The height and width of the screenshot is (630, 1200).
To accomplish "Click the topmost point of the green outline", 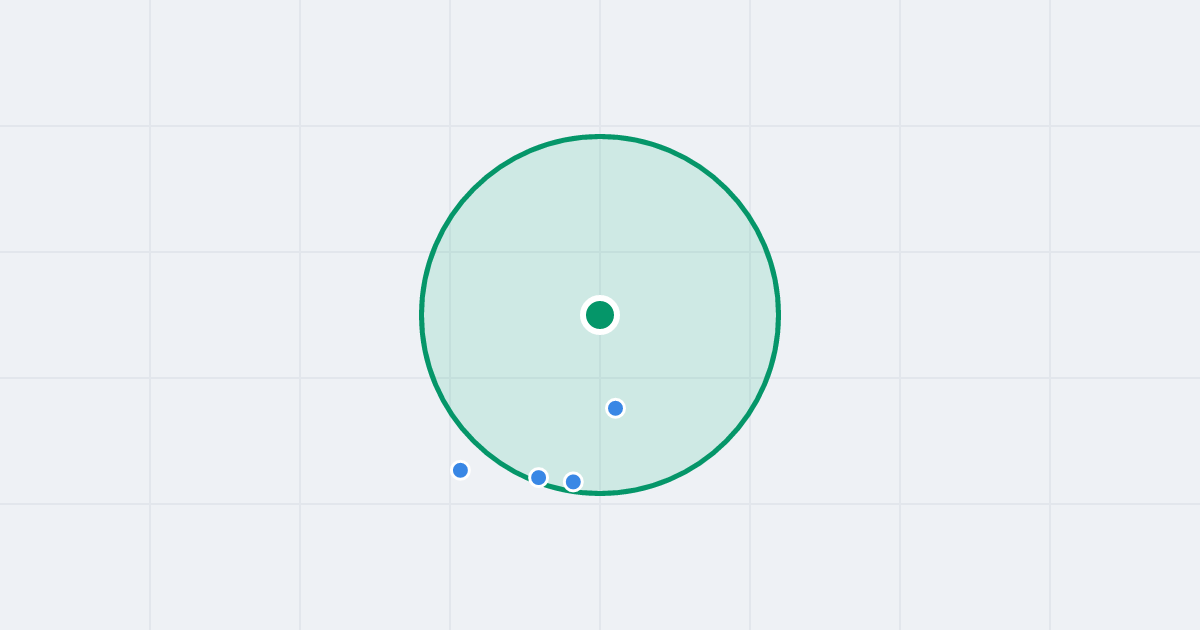I will [600, 136].
